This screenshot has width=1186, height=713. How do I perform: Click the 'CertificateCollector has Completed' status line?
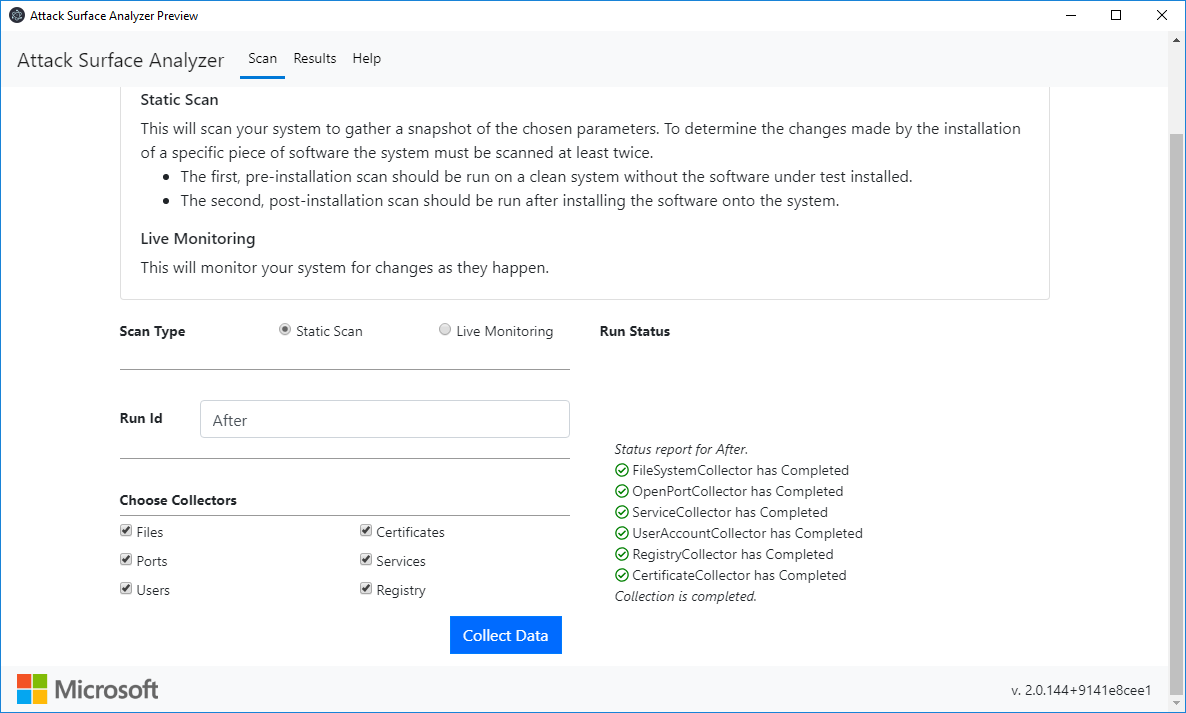click(x=739, y=575)
